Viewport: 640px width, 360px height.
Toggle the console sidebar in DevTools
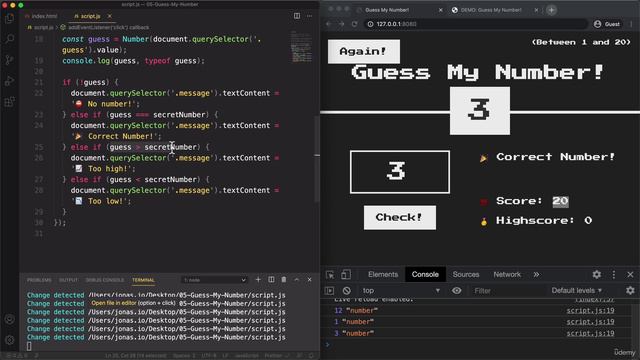click(x=330, y=291)
